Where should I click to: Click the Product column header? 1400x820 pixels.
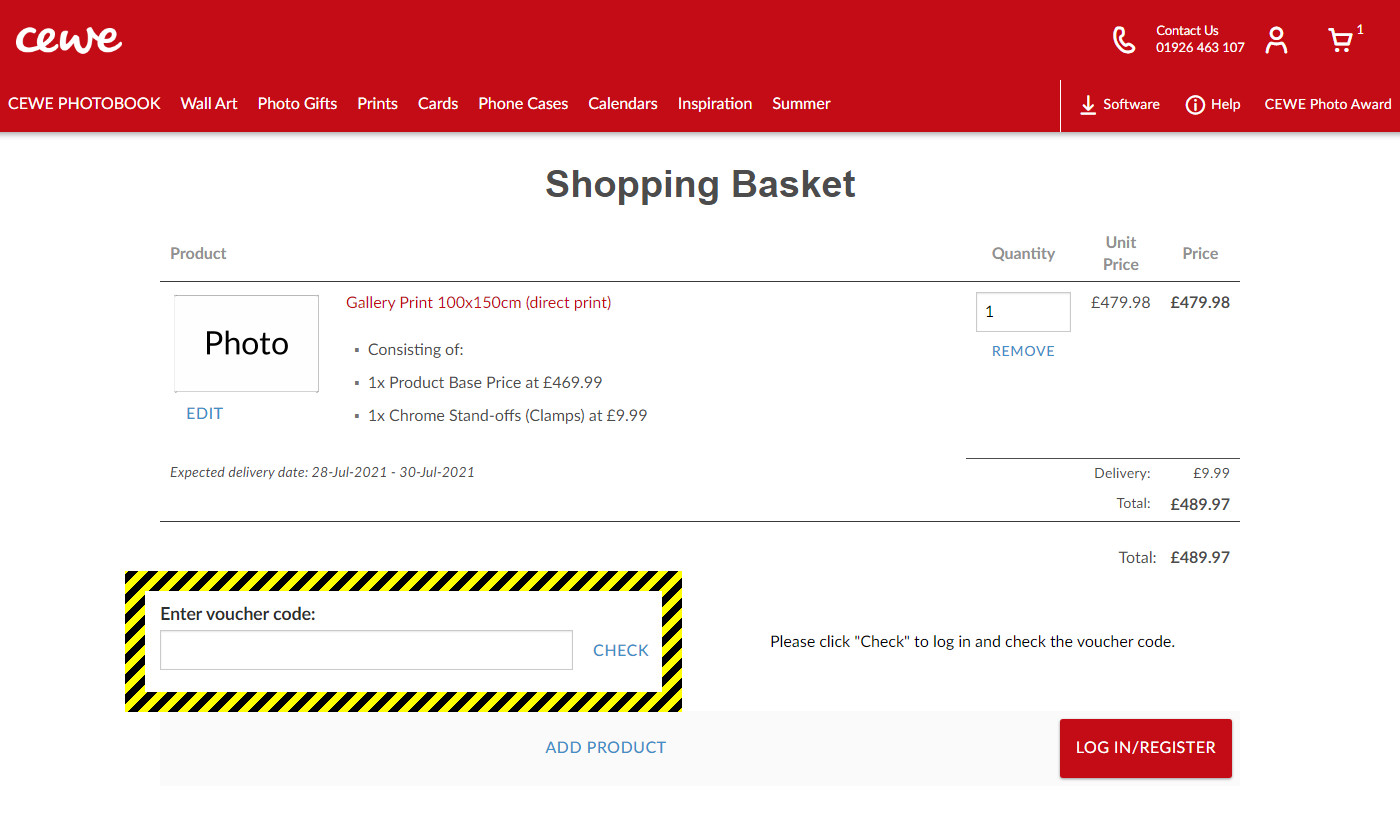[x=198, y=253]
